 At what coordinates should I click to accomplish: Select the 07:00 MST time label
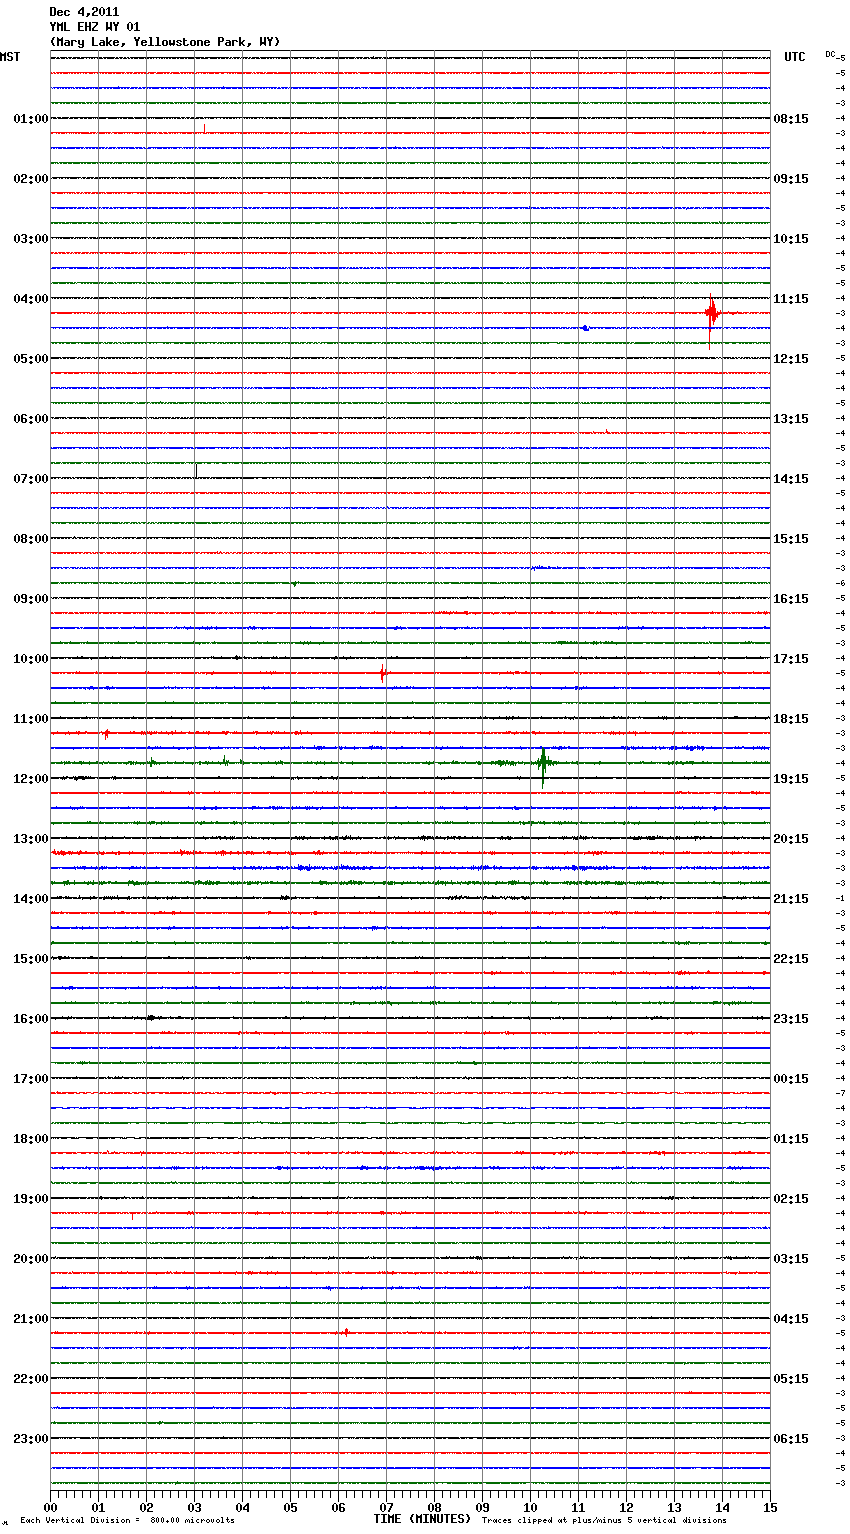(x=31, y=479)
